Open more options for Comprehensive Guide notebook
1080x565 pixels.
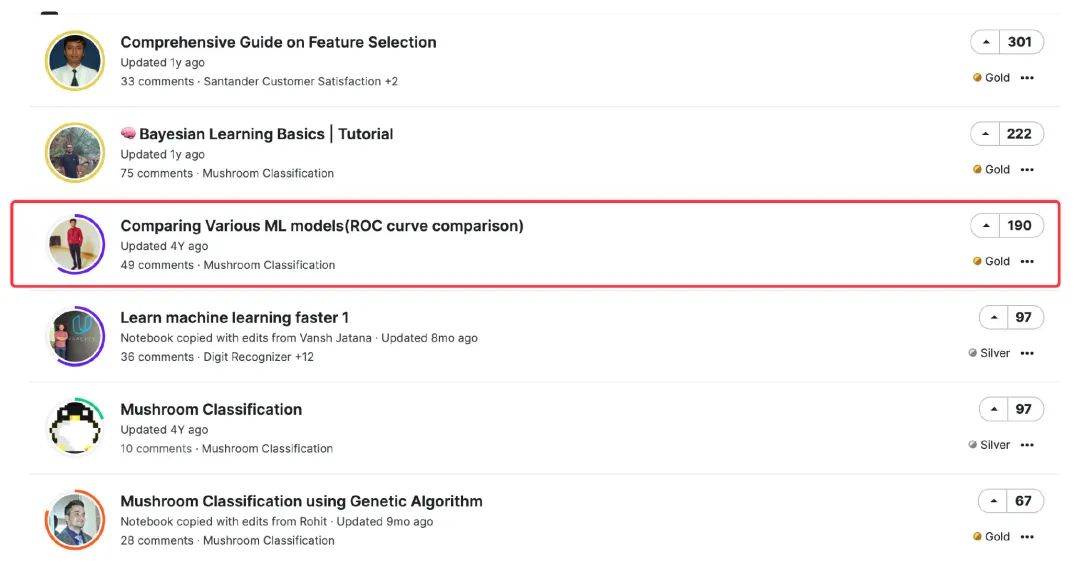click(x=1027, y=78)
